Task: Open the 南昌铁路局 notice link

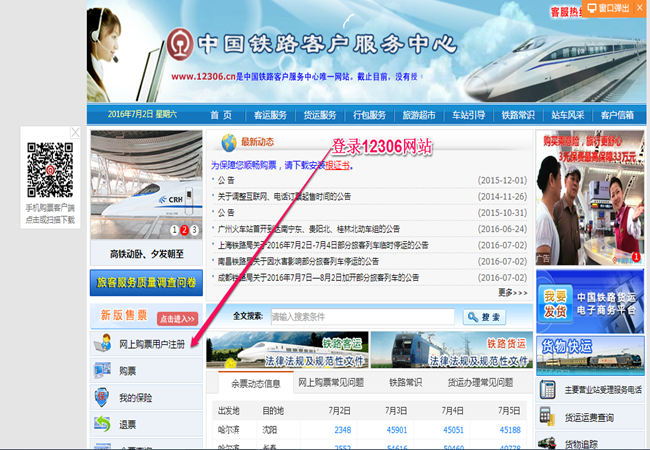Action: (x=298, y=261)
